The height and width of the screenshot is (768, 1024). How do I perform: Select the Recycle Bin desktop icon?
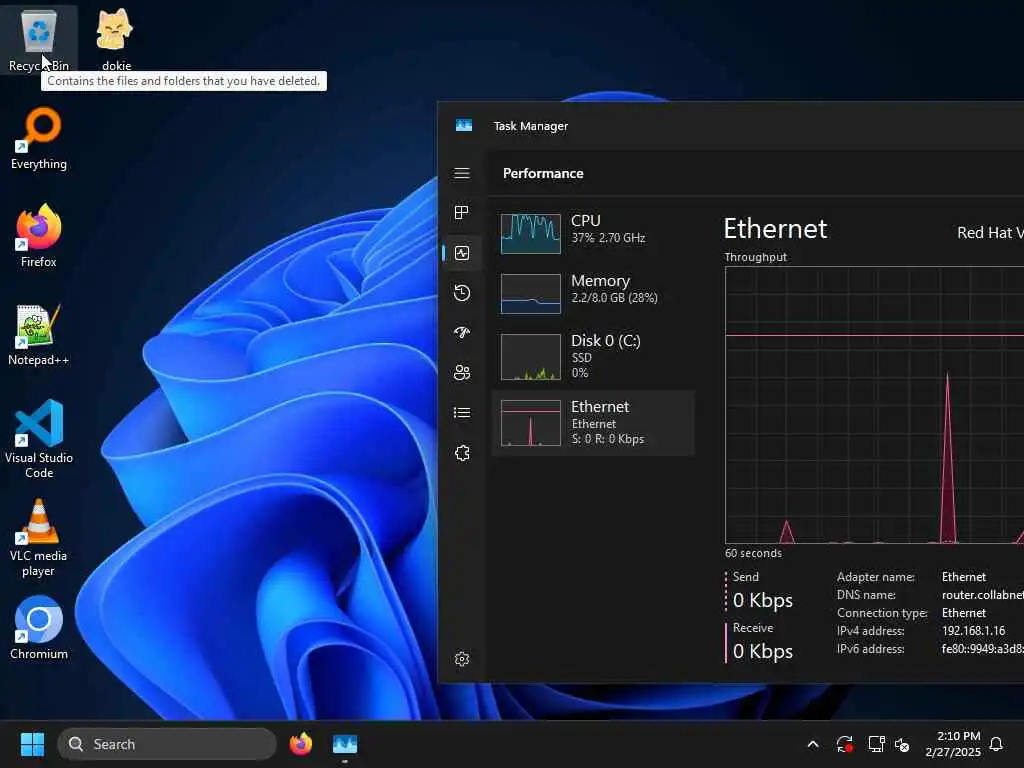39,38
